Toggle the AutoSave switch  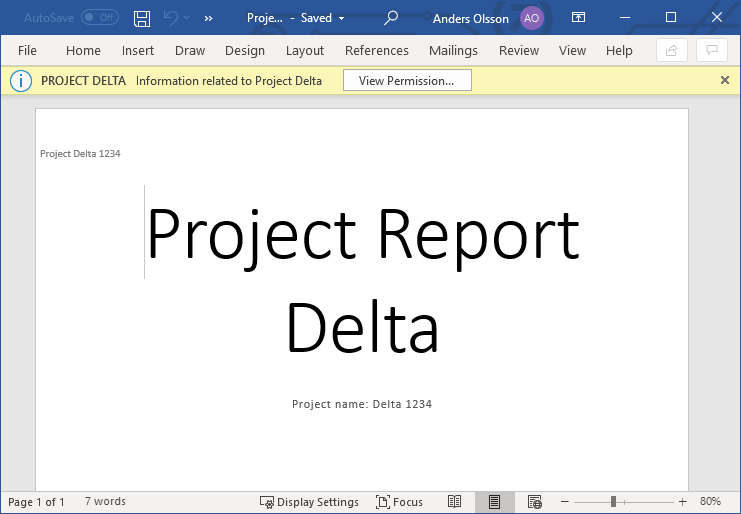tap(99, 18)
